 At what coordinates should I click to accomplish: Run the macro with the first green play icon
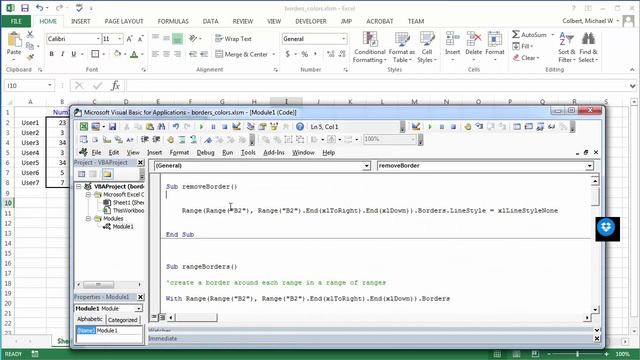click(201, 127)
